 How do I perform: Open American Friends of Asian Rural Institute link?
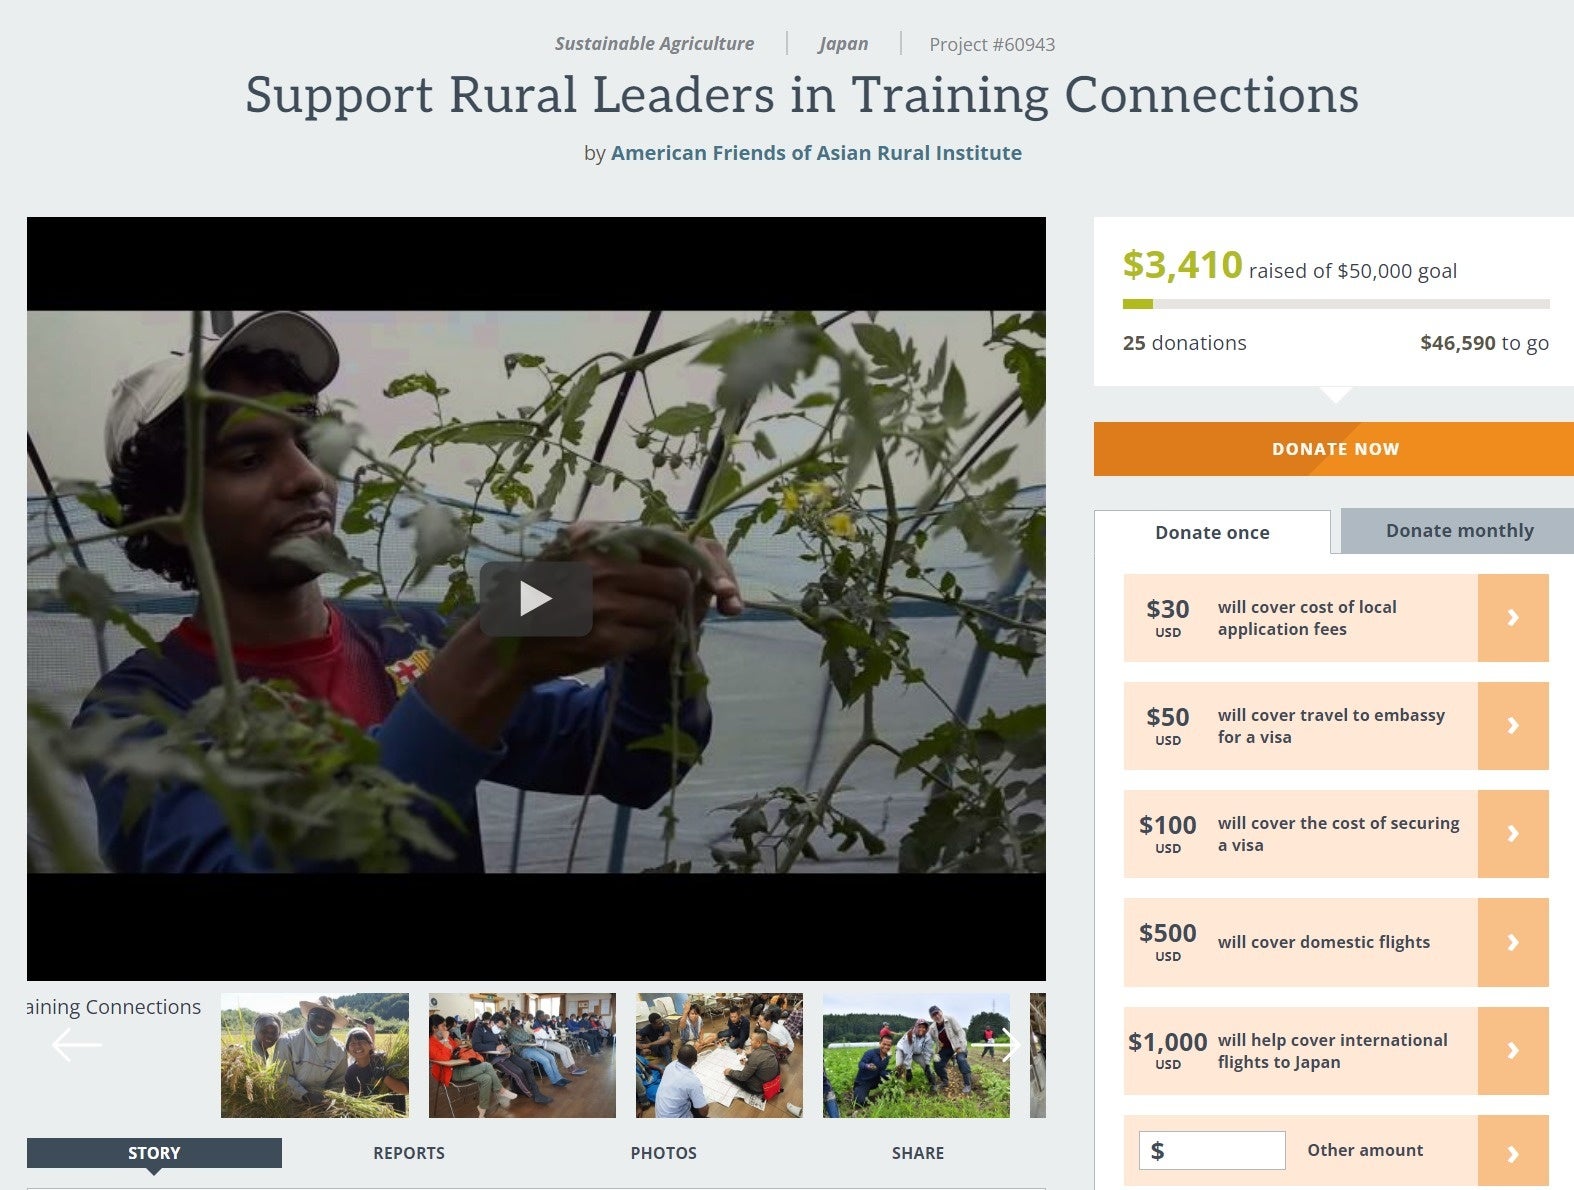[x=816, y=153]
